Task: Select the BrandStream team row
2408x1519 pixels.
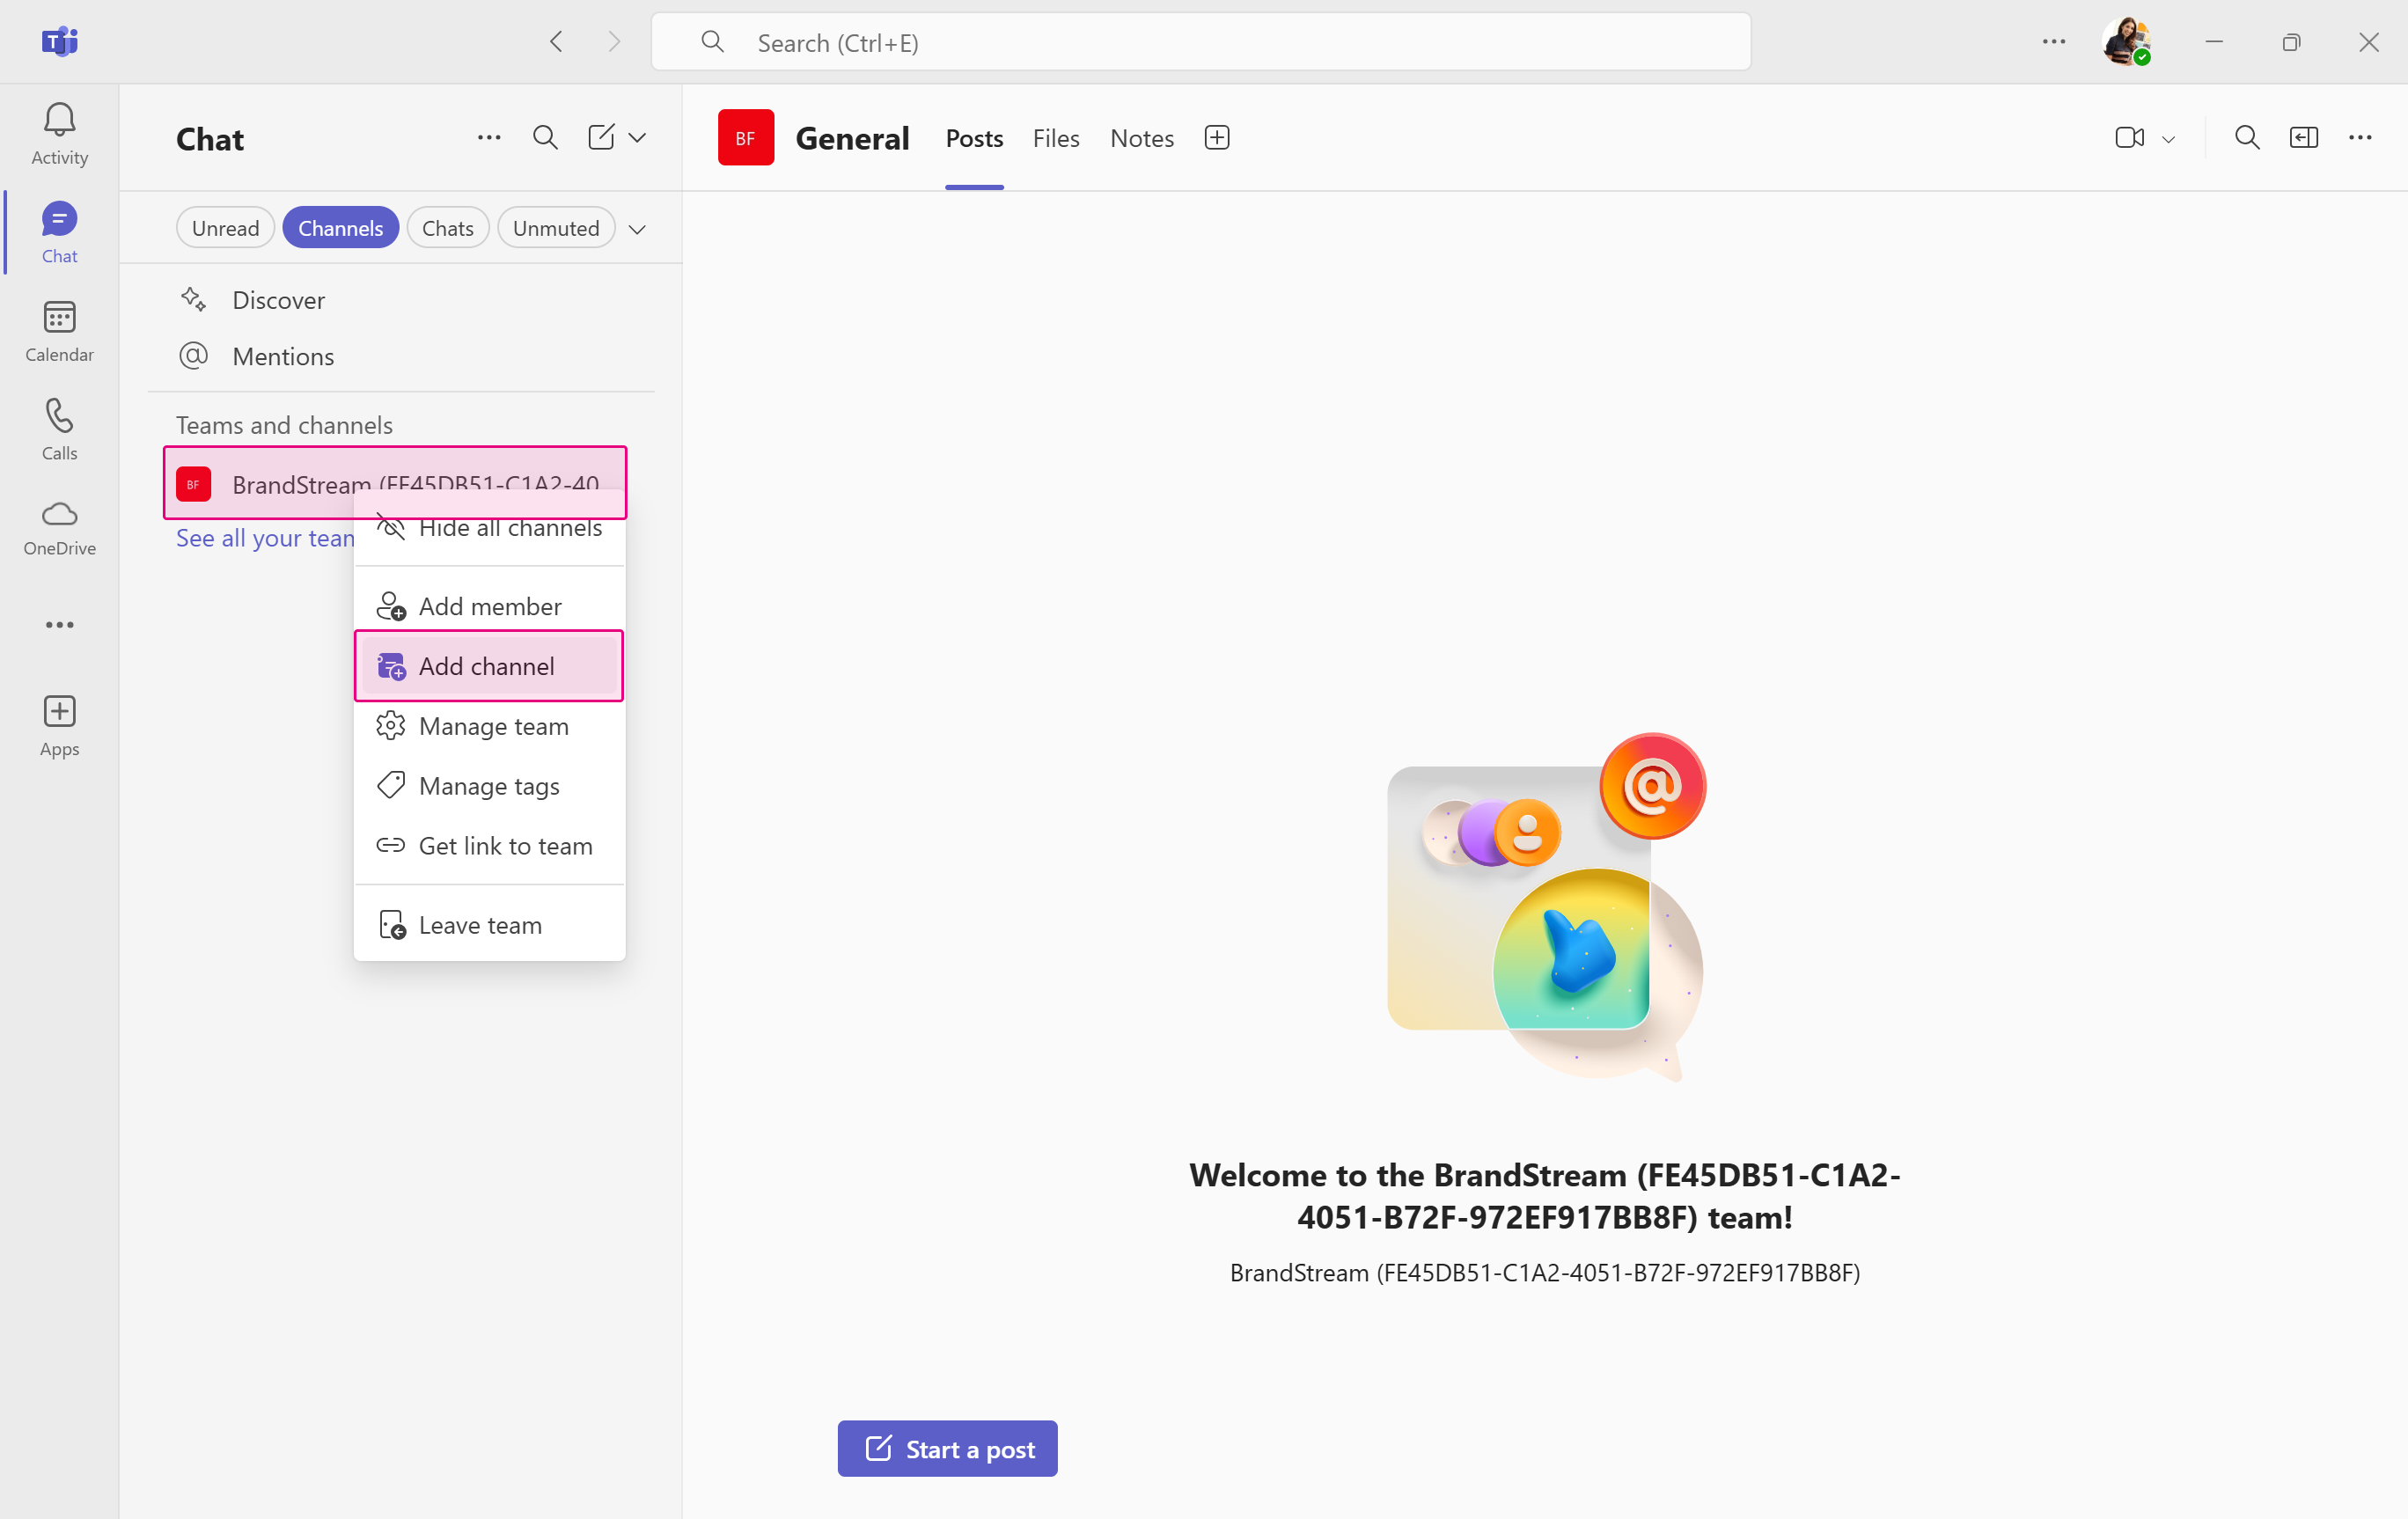Action: click(x=395, y=483)
